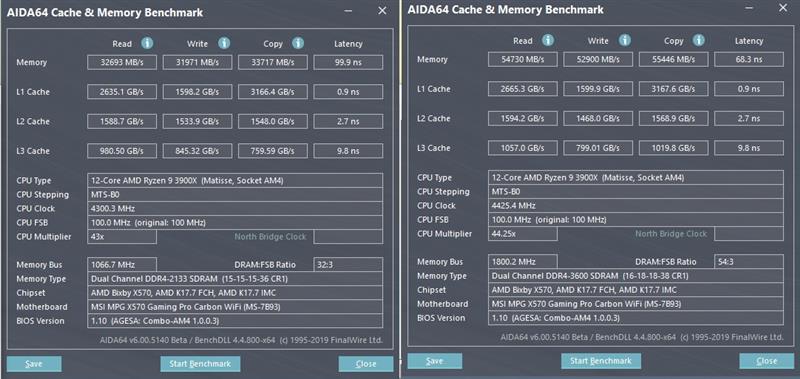
Task: Click CPU Multiplier field 43x
Action: pos(122,237)
